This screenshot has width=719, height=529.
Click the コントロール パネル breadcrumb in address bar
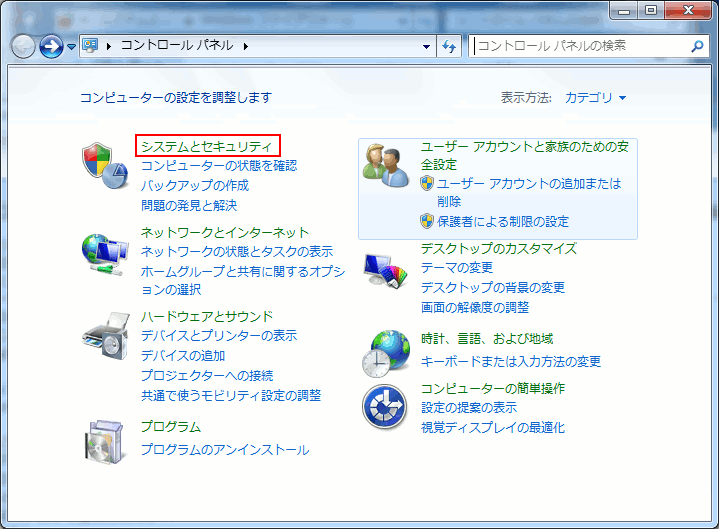point(175,46)
